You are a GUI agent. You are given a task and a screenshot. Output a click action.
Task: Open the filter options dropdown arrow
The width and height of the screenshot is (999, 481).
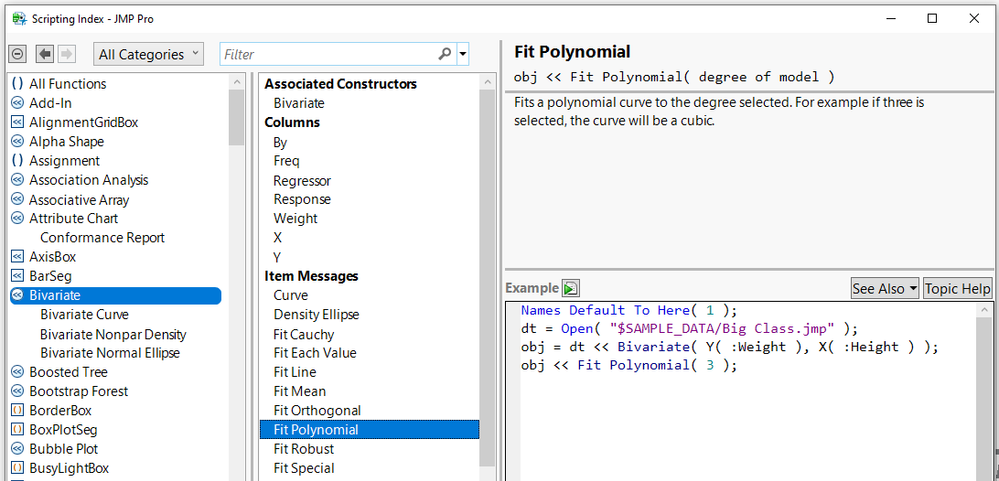point(463,54)
